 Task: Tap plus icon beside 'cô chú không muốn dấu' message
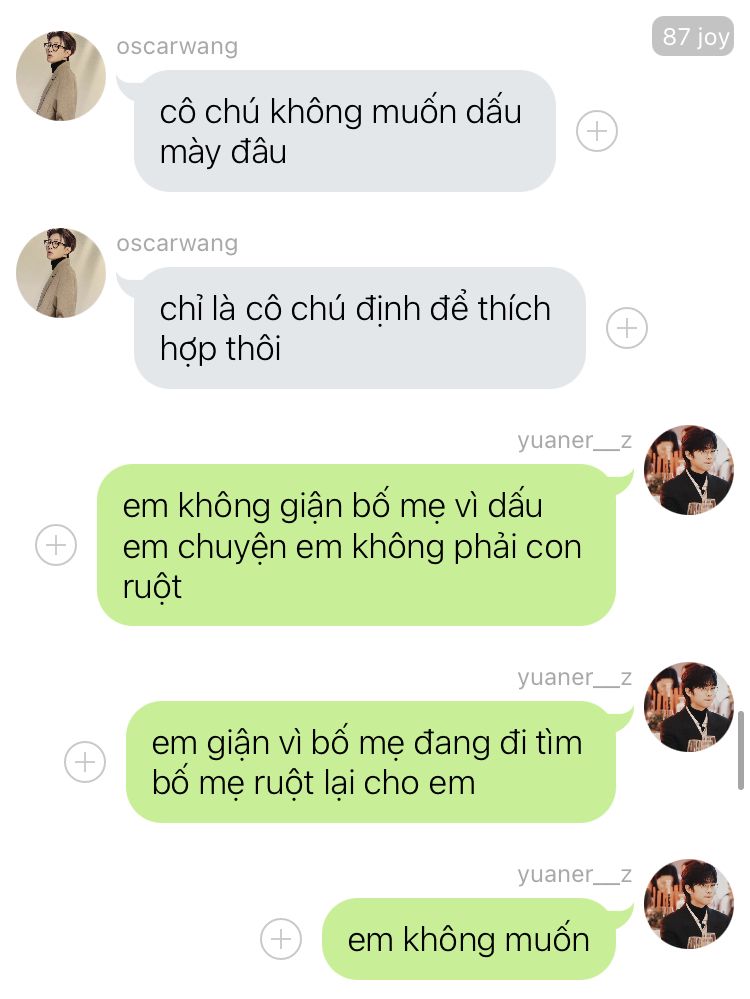point(596,131)
